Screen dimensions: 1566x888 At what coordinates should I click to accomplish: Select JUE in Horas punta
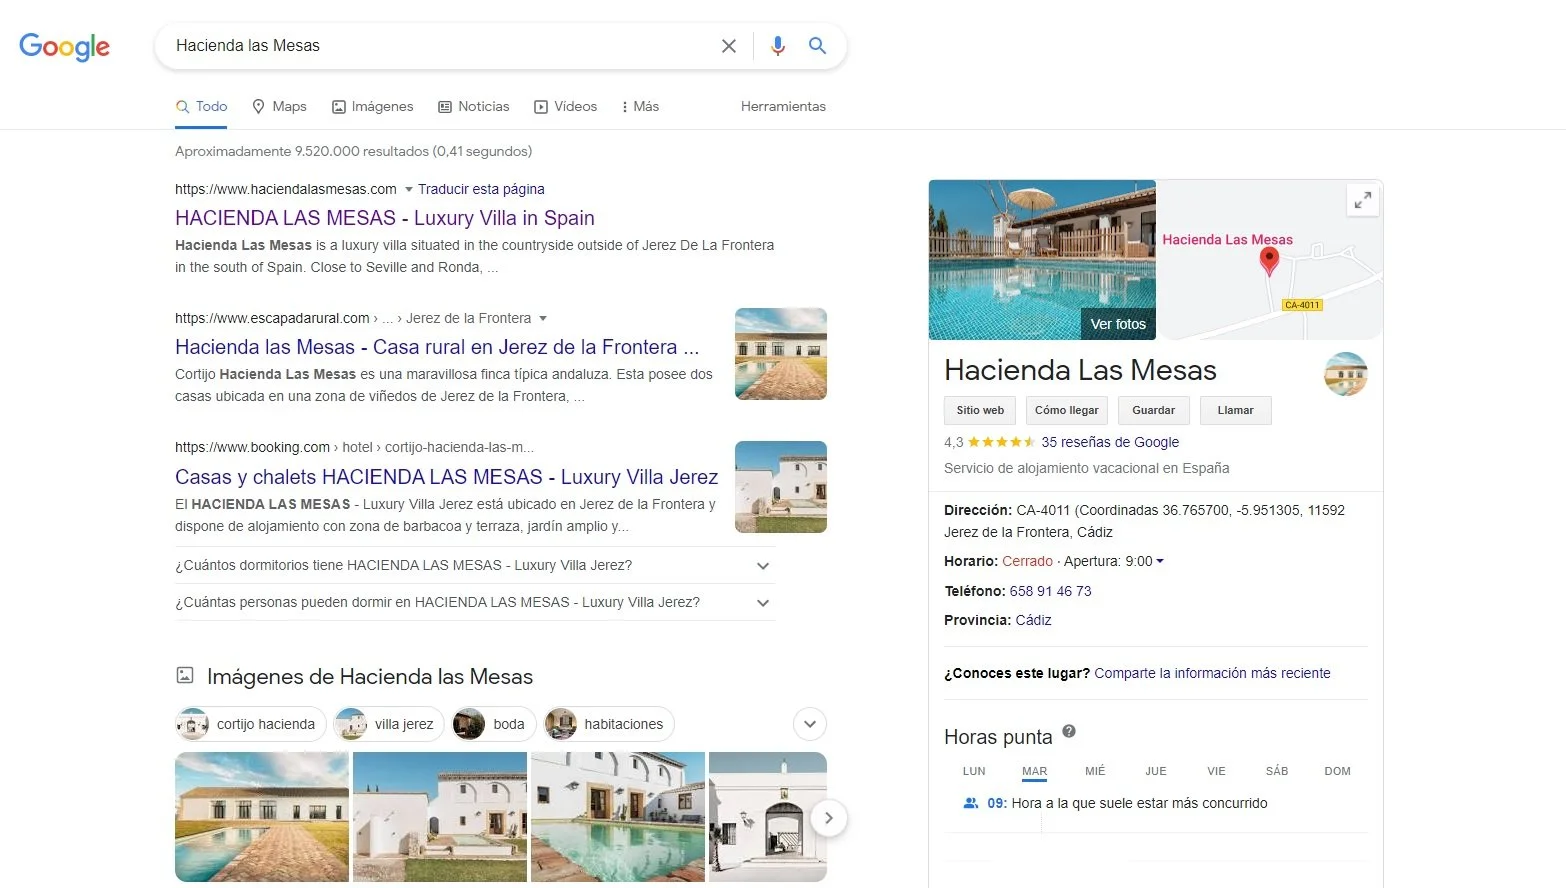[1156, 771]
